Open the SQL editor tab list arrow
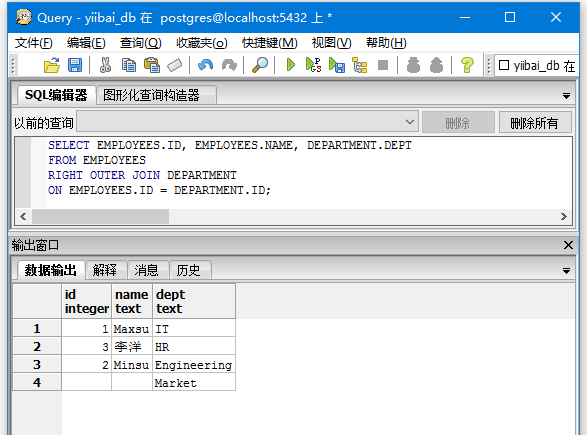This screenshot has width=587, height=435. [x=566, y=96]
